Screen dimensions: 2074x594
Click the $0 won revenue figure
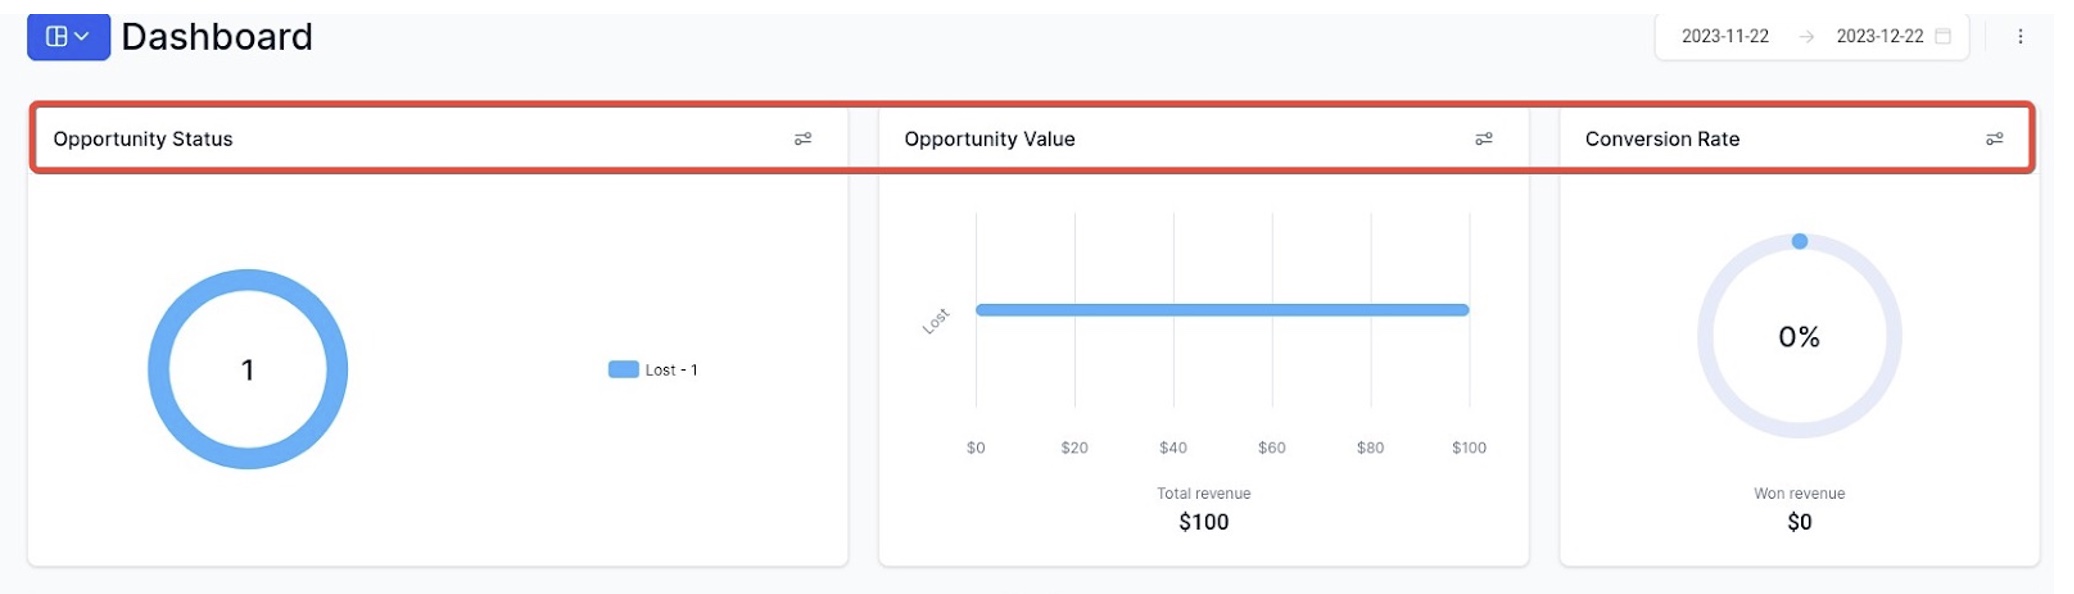[1799, 522]
